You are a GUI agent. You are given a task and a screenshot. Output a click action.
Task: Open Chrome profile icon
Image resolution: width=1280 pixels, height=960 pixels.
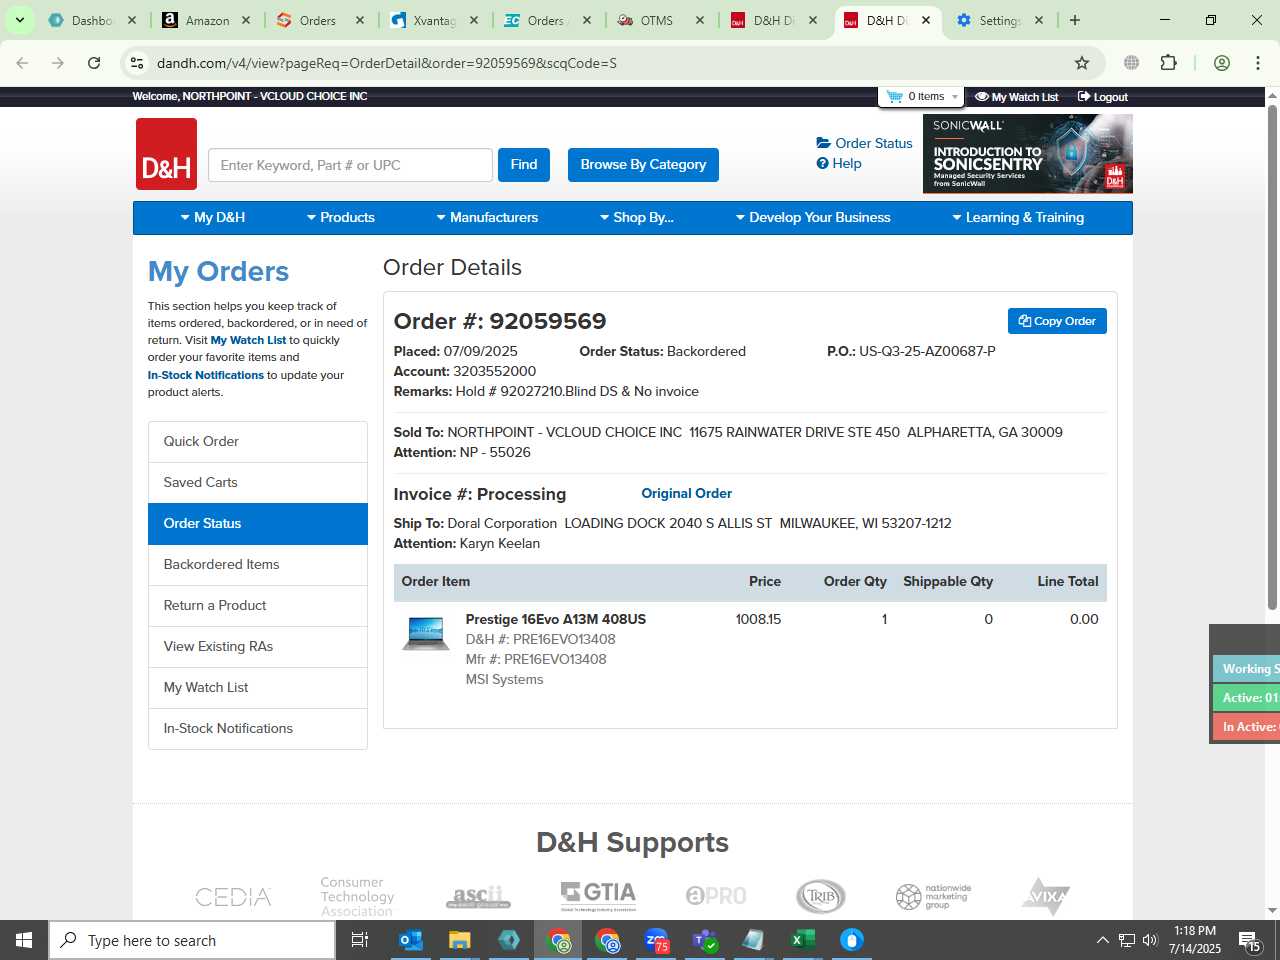click(x=1221, y=63)
